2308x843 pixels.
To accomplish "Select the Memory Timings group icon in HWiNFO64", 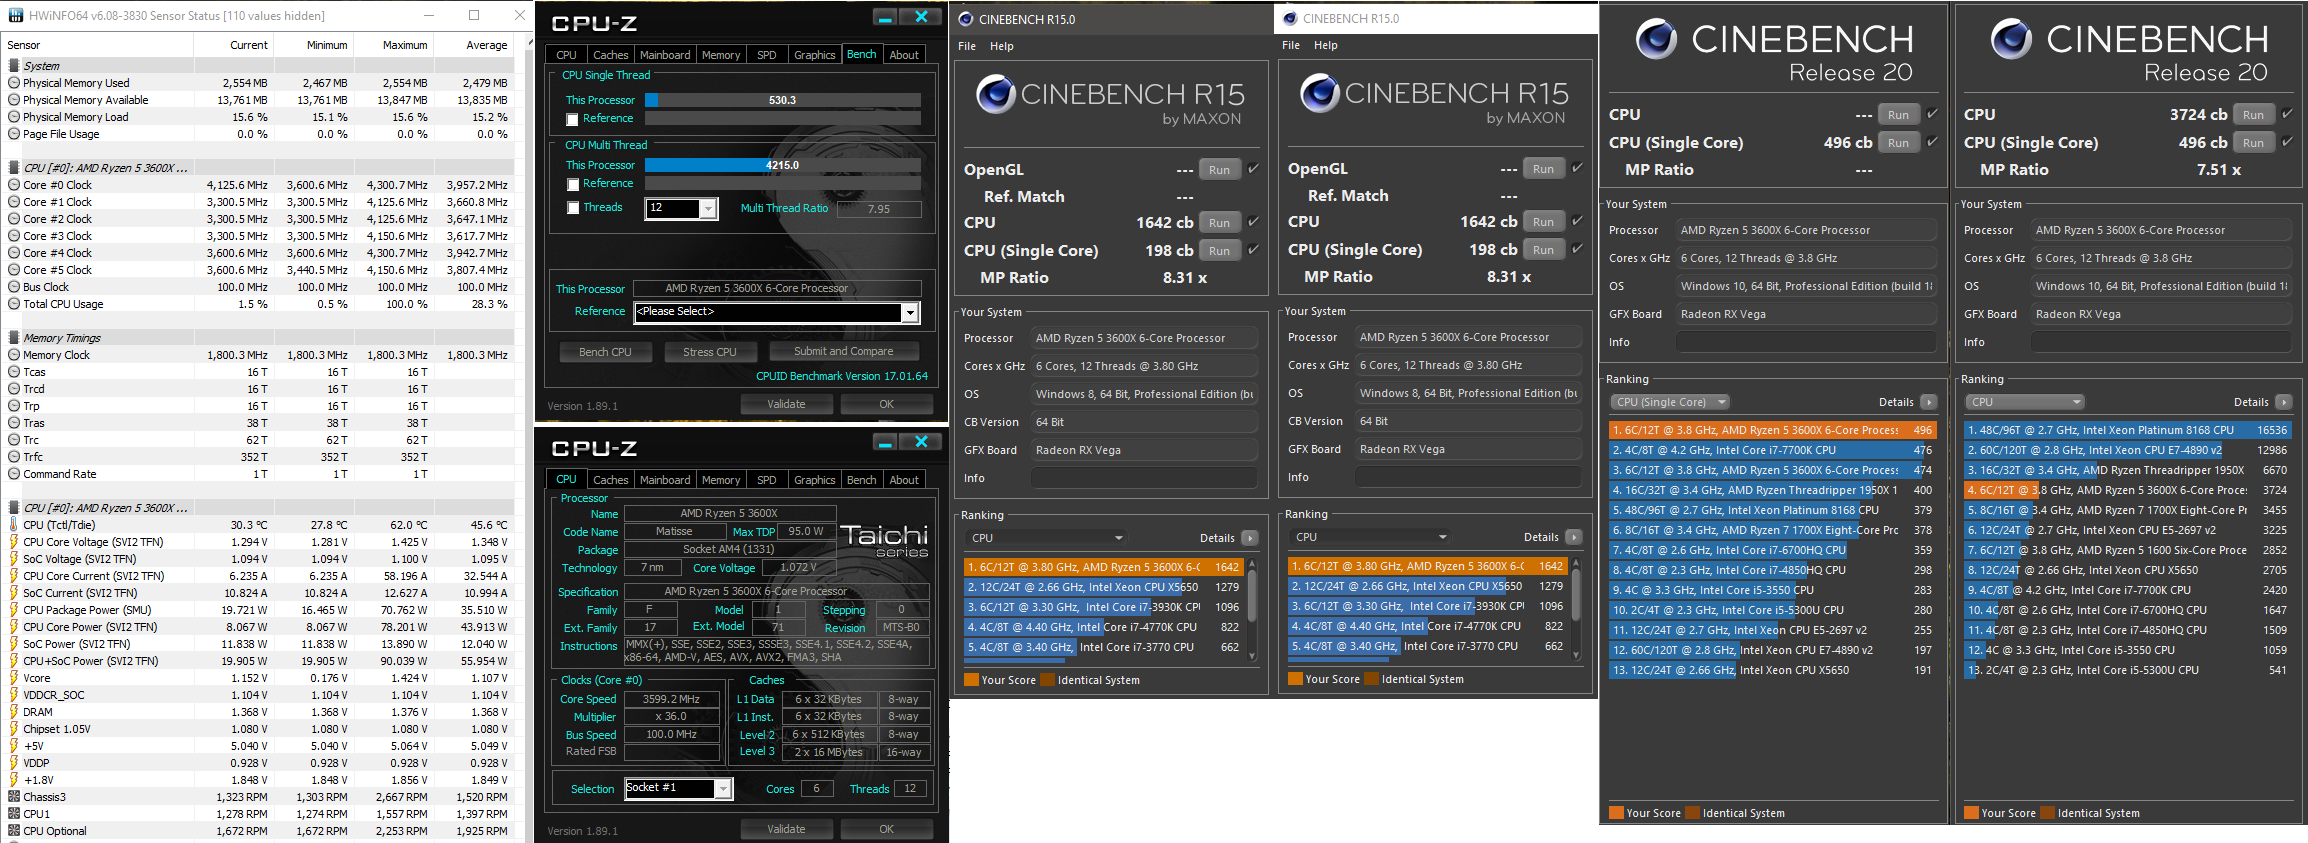I will coord(14,338).
